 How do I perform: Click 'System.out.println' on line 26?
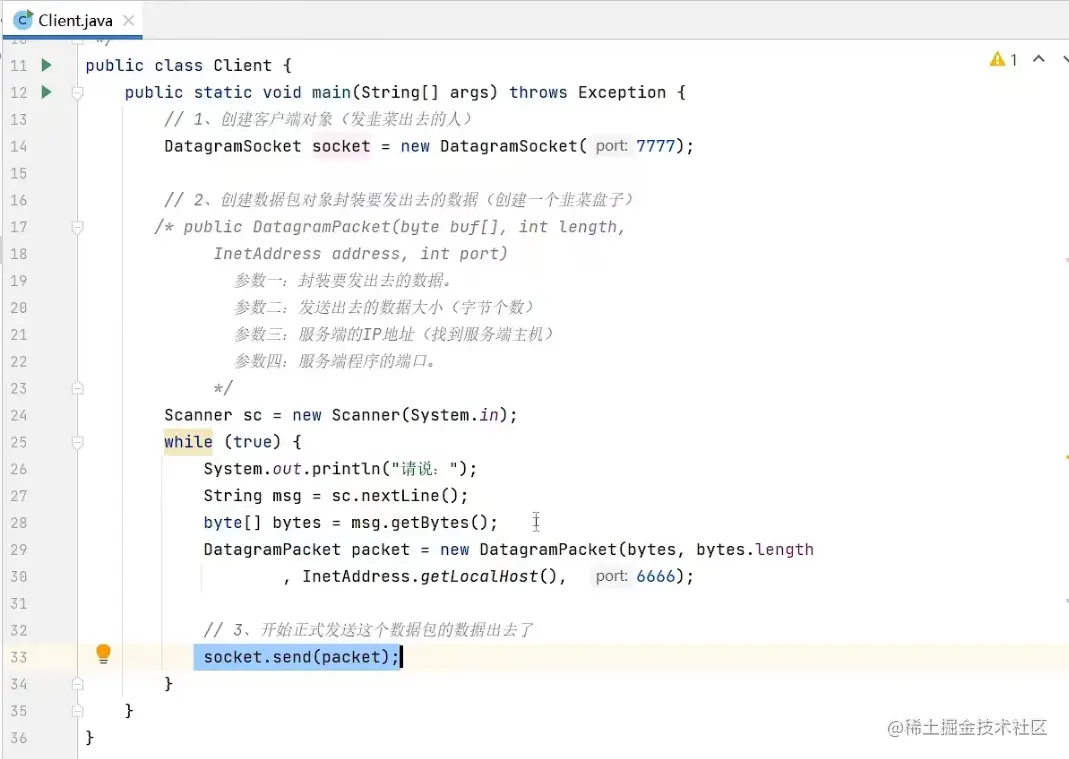(x=291, y=469)
